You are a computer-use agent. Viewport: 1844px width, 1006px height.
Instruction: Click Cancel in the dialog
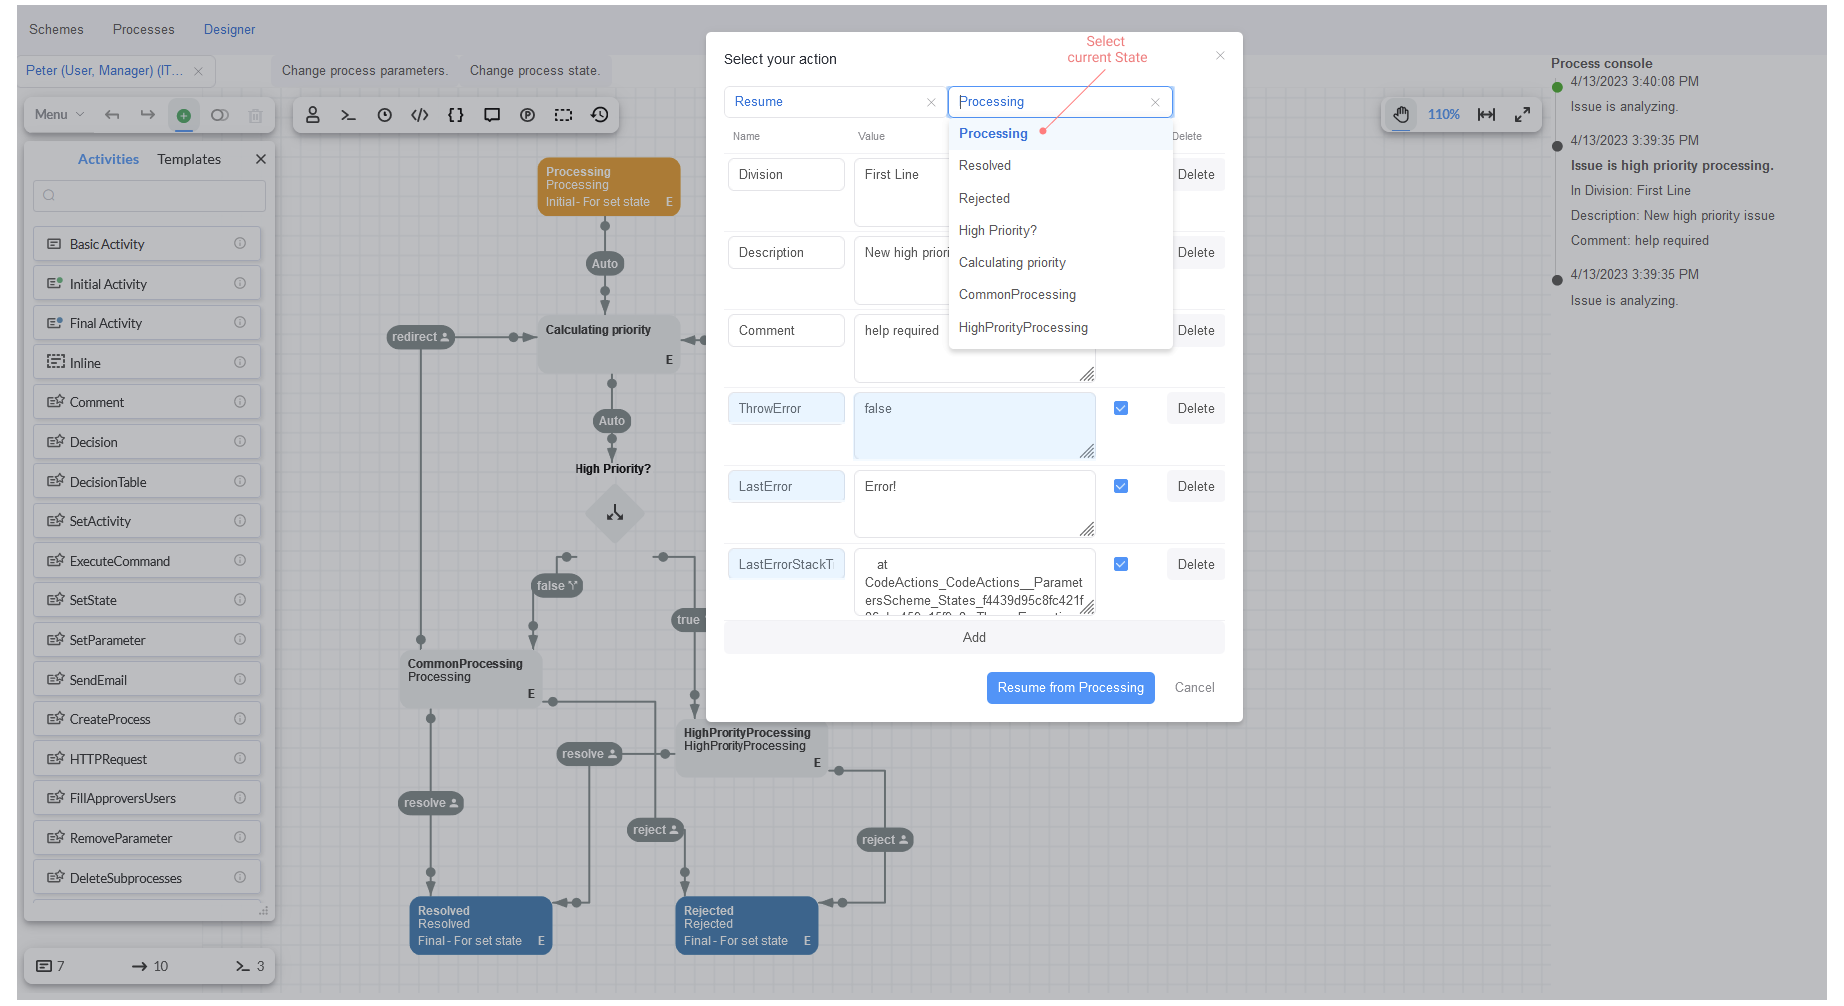pyautogui.click(x=1194, y=688)
